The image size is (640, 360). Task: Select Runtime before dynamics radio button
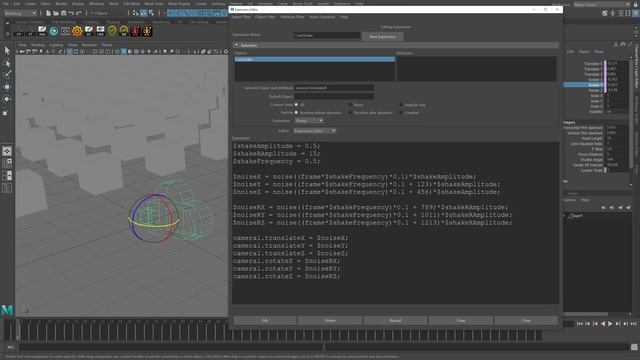click(296, 113)
